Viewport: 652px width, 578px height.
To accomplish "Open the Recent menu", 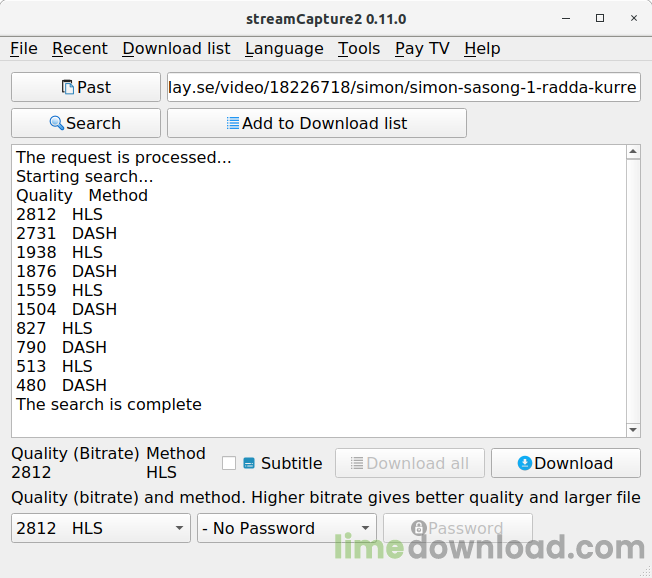I will (x=80, y=49).
